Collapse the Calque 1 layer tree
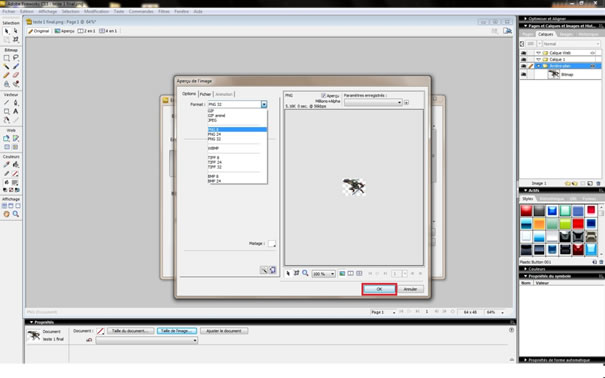This screenshot has width=605, height=378. (x=538, y=59)
